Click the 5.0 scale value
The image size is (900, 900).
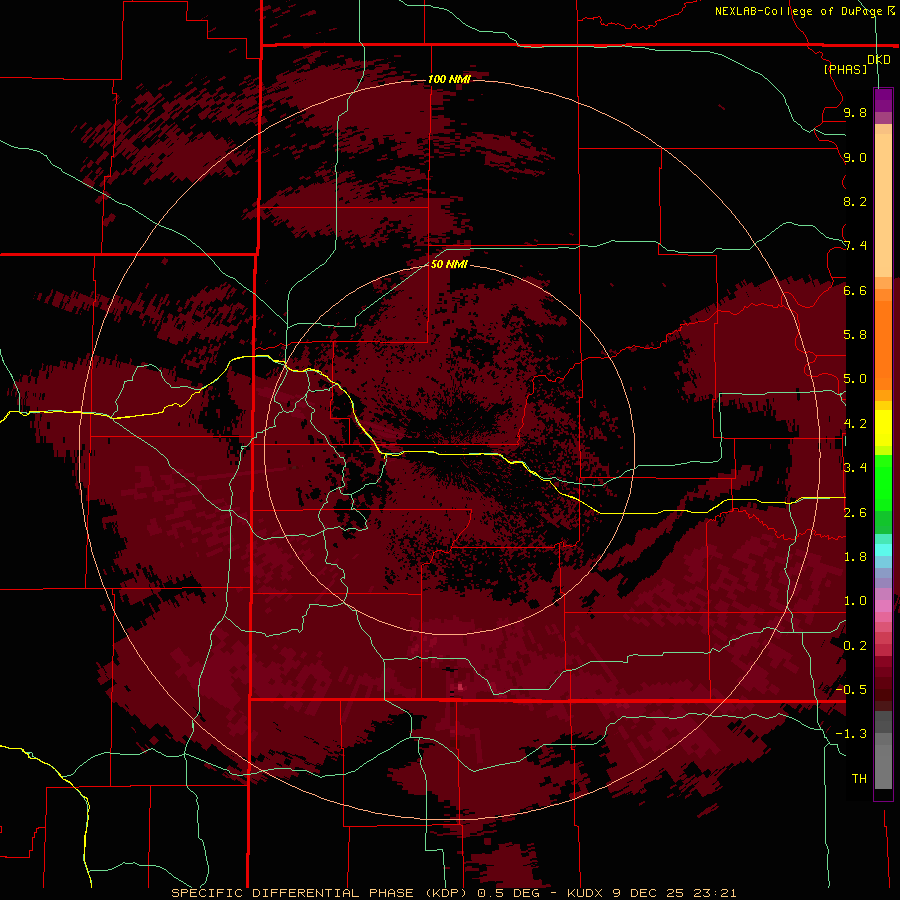[x=855, y=379]
